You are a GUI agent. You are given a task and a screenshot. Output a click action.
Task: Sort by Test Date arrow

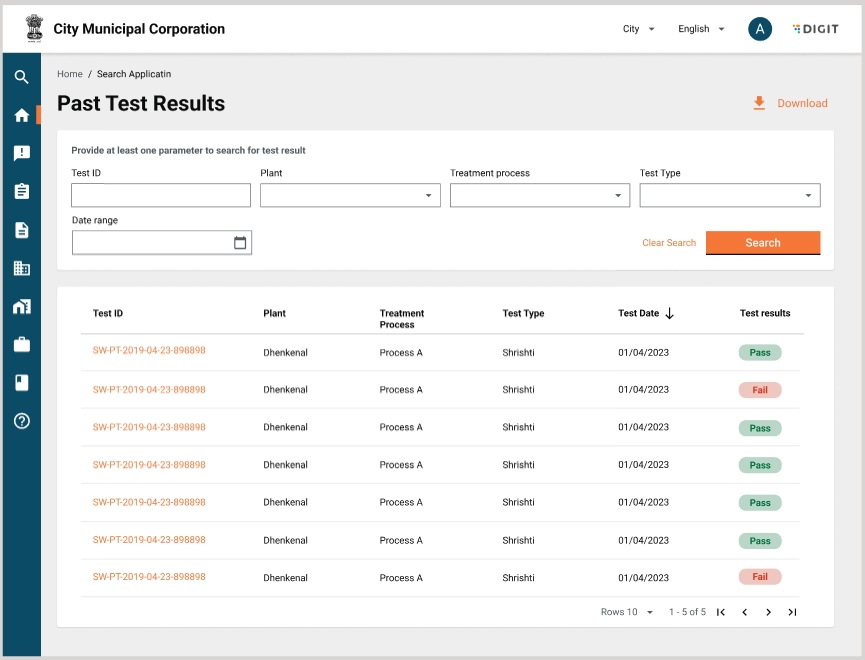point(669,313)
